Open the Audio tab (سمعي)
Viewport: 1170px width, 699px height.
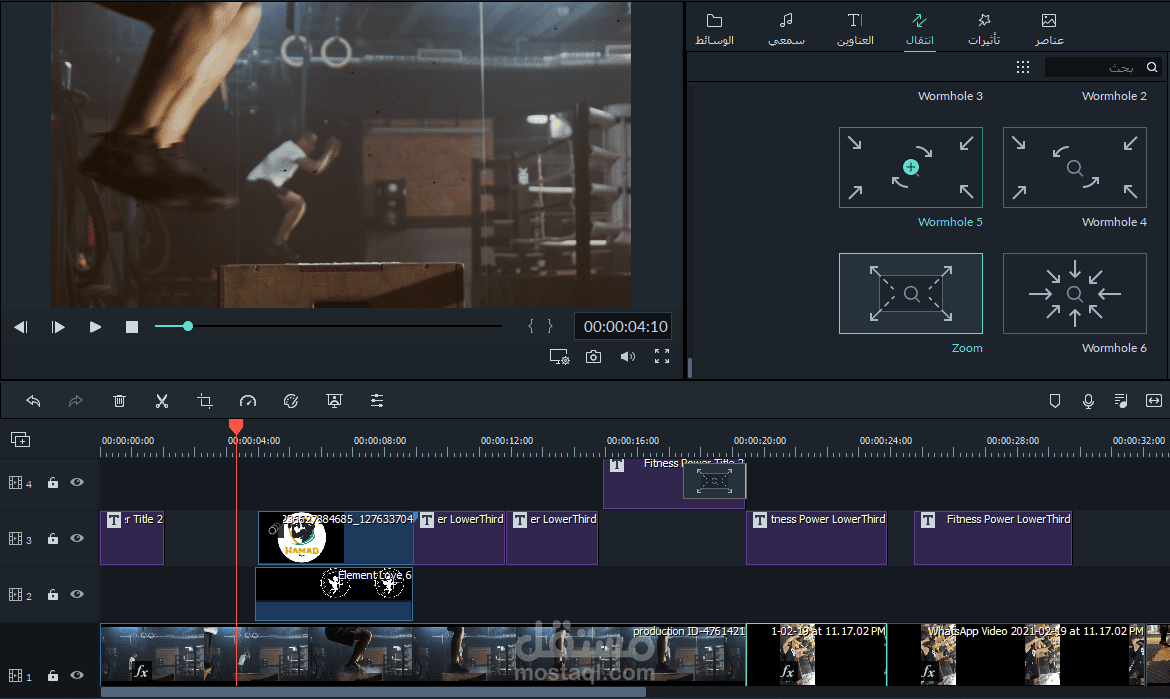point(786,29)
